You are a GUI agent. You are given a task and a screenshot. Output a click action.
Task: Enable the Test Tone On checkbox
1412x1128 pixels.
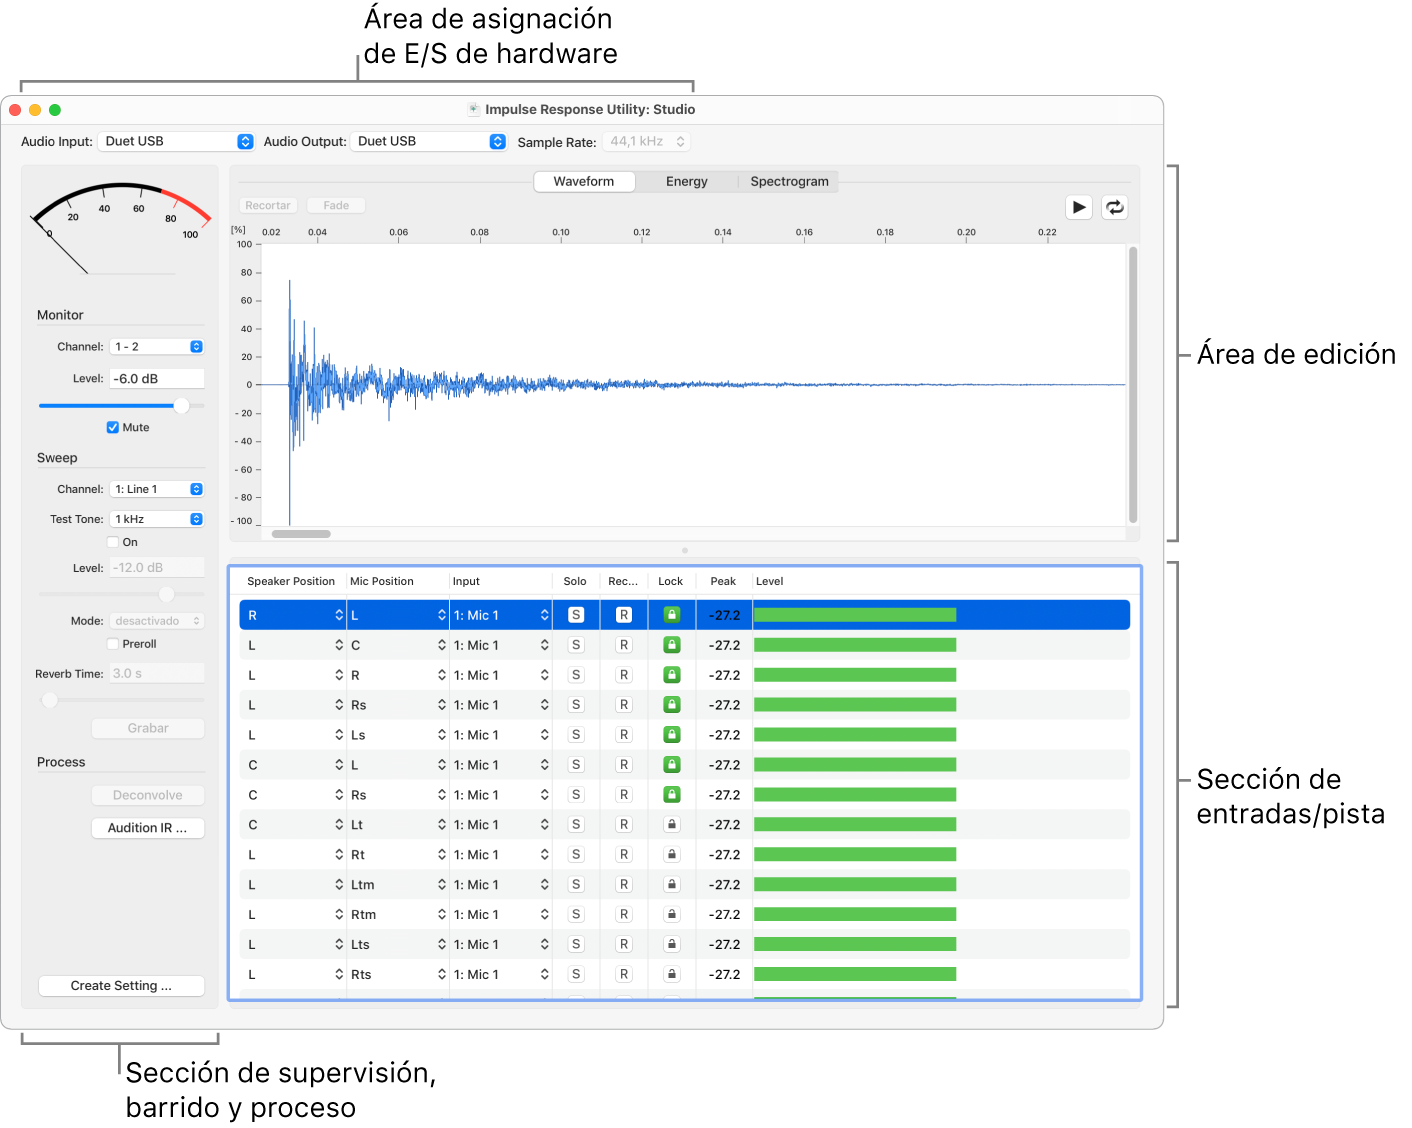pyautogui.click(x=113, y=542)
